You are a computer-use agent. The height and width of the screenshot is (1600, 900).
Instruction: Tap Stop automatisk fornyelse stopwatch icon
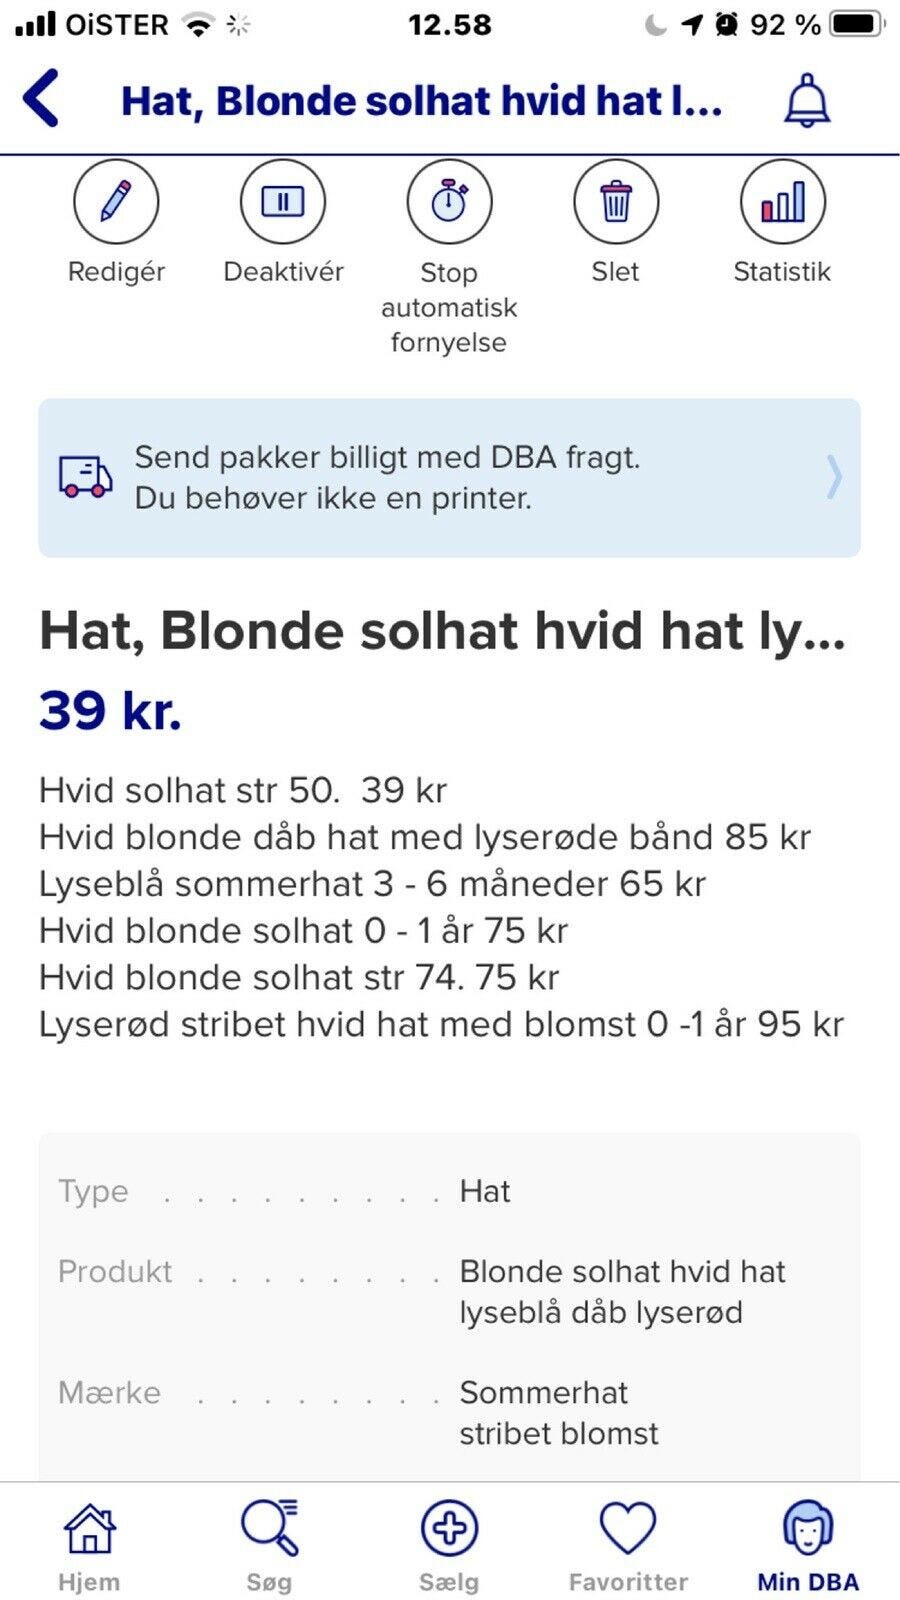pyautogui.click(x=449, y=201)
